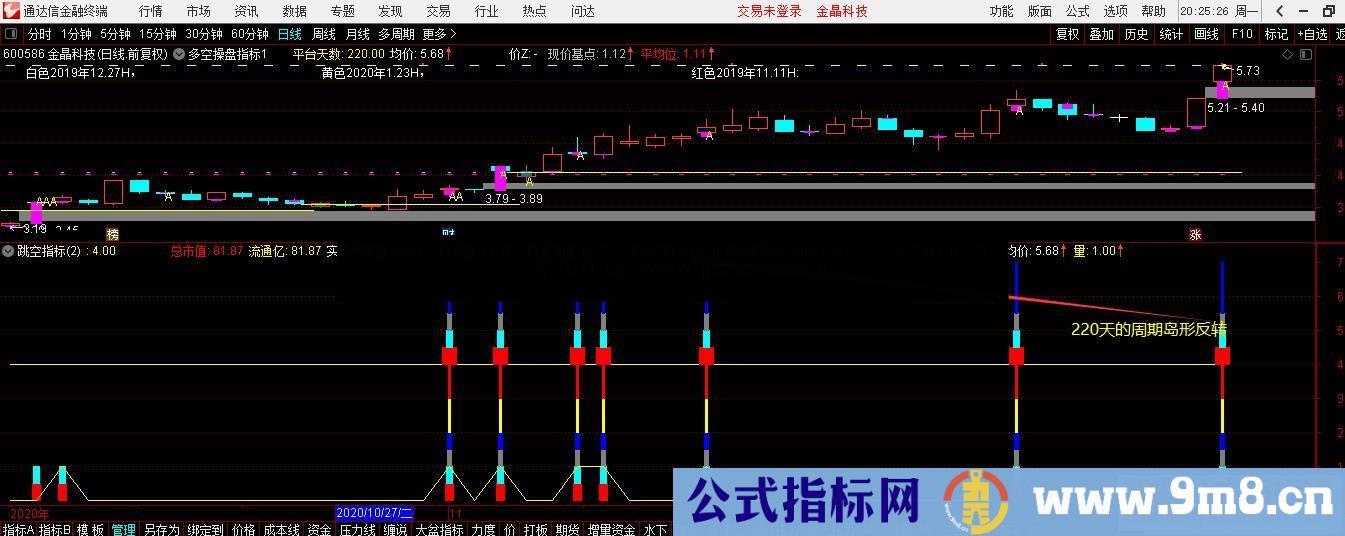
Task: Open the 多周期 multi-period view
Action: tap(396, 34)
